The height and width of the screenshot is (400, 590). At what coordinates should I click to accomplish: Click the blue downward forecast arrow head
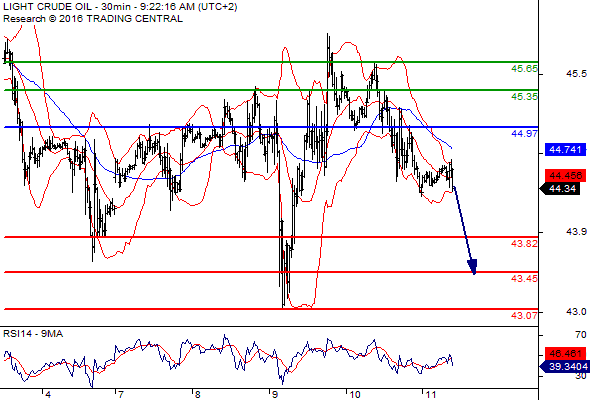click(x=473, y=267)
